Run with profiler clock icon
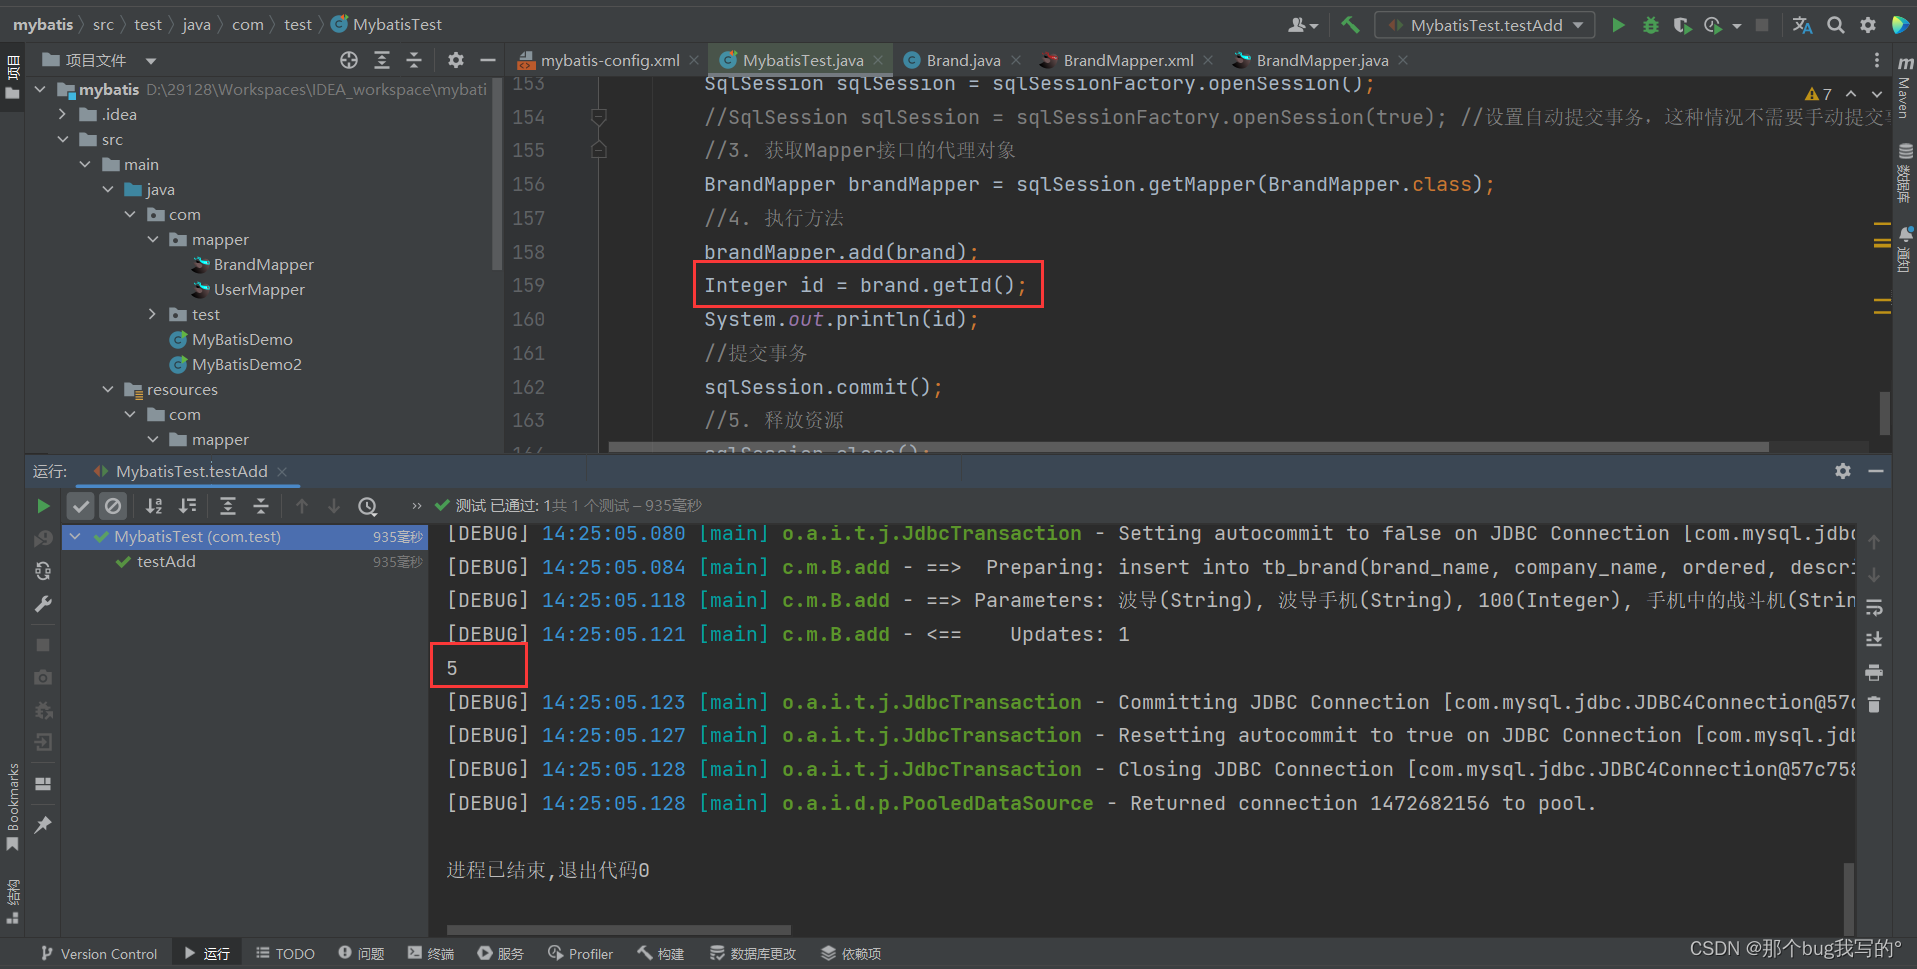Viewport: 1917px width, 969px height. [x=1713, y=25]
